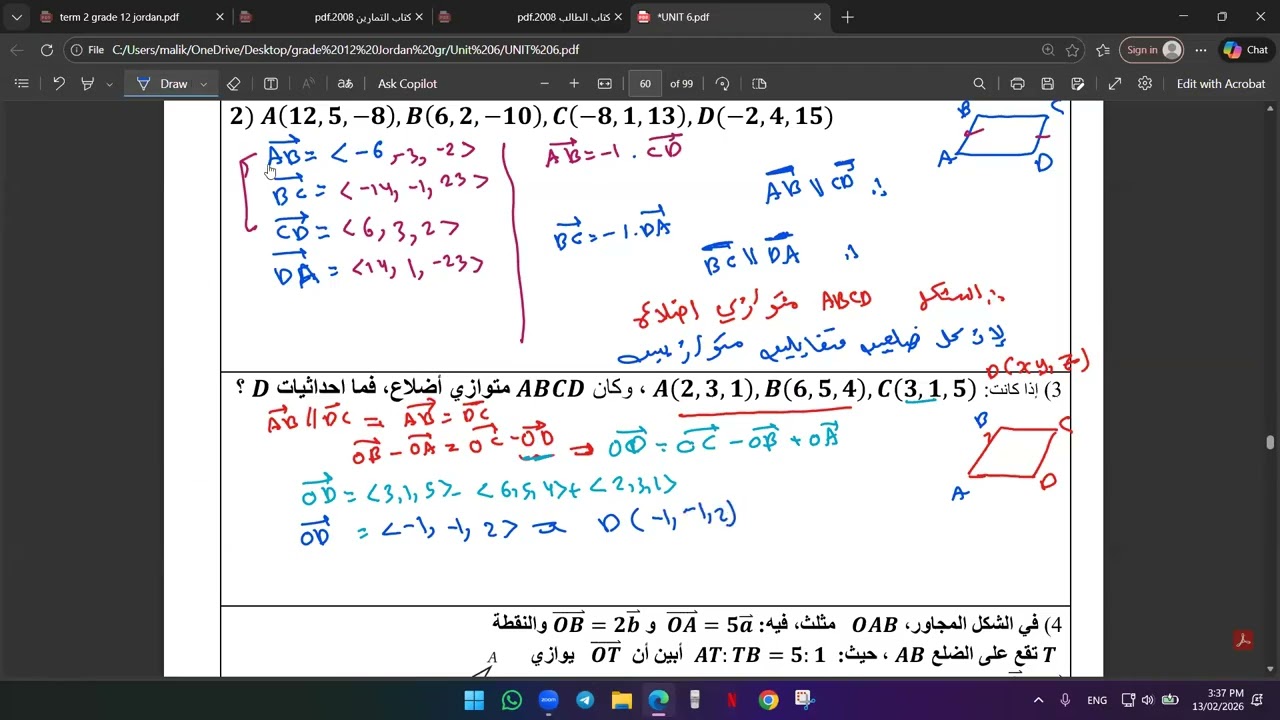1280x720 pixels.
Task: Open Google Chrome from the taskbar
Action: (x=768, y=700)
